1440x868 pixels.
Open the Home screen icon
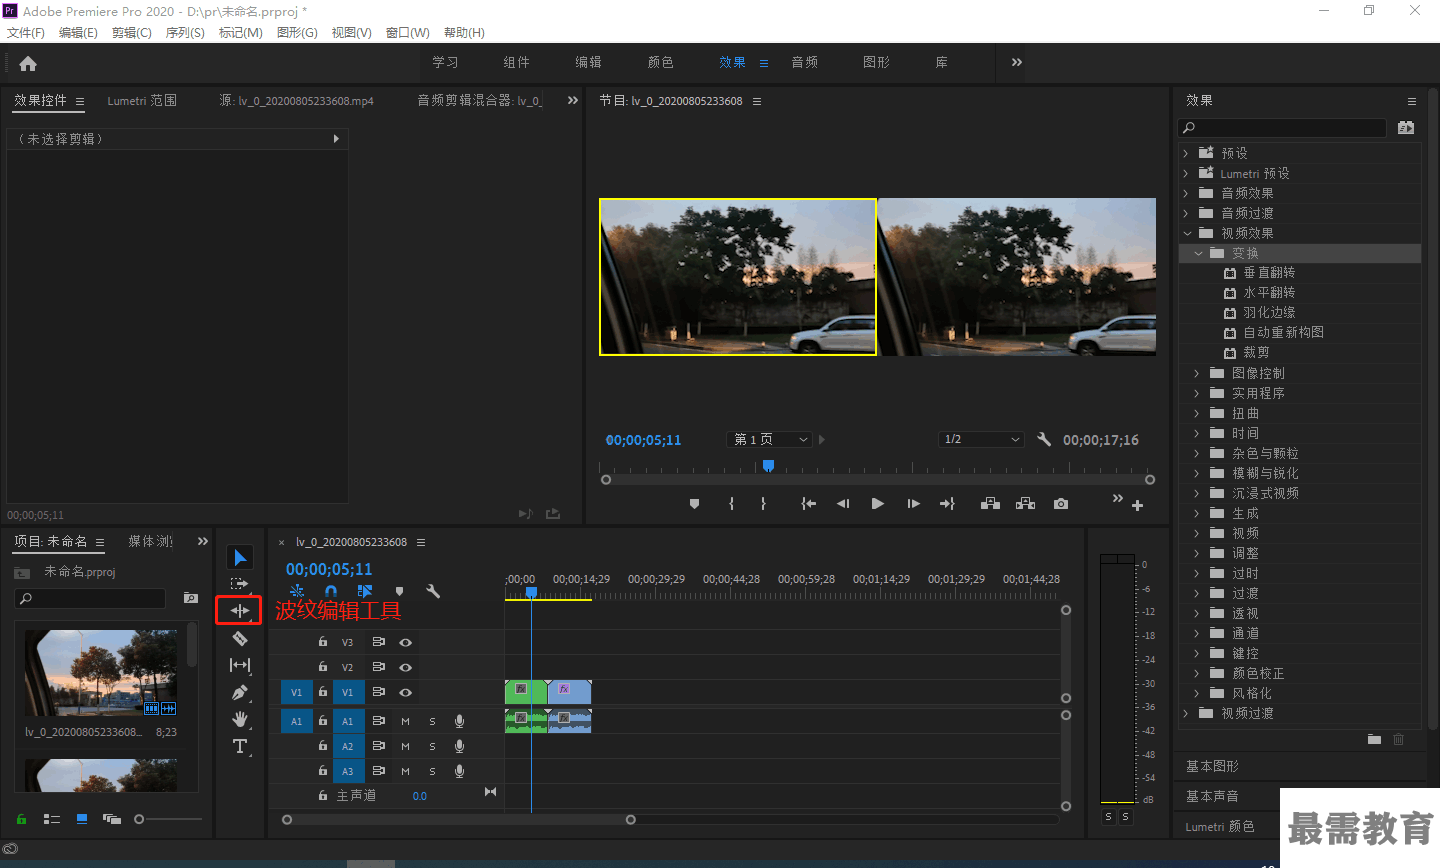click(28, 63)
